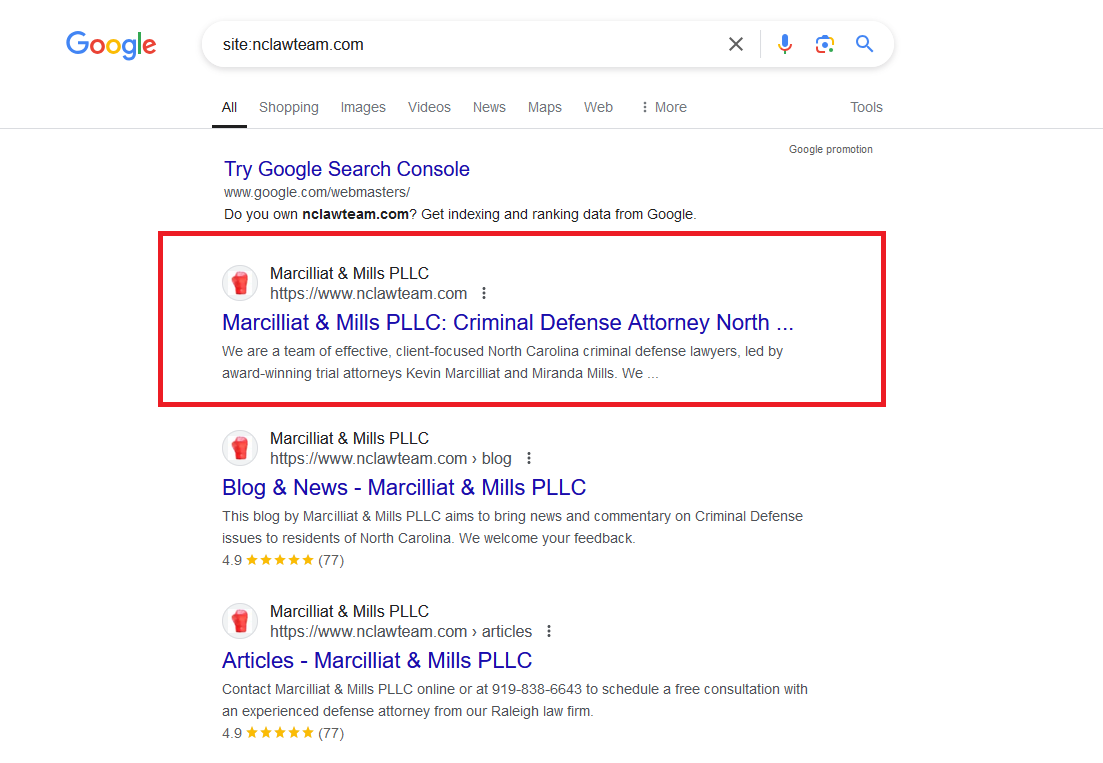
Task: Open the Try Google Search Console link
Action: pos(347,169)
